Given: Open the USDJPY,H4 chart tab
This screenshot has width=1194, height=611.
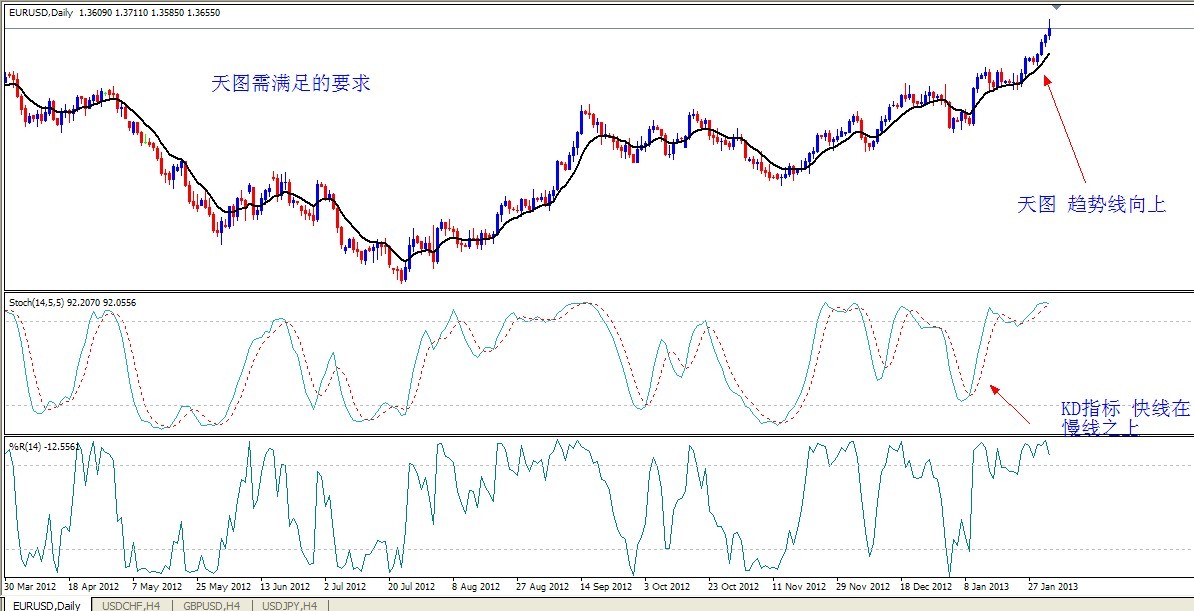Looking at the screenshot, I should [x=291, y=605].
